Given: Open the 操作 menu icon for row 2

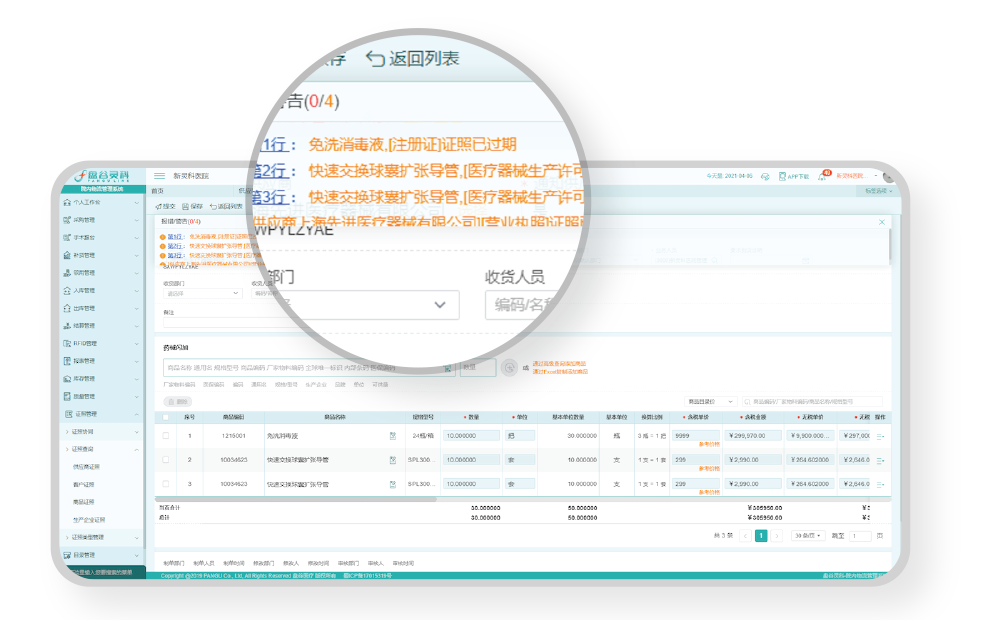Looking at the screenshot, I should click(880, 460).
